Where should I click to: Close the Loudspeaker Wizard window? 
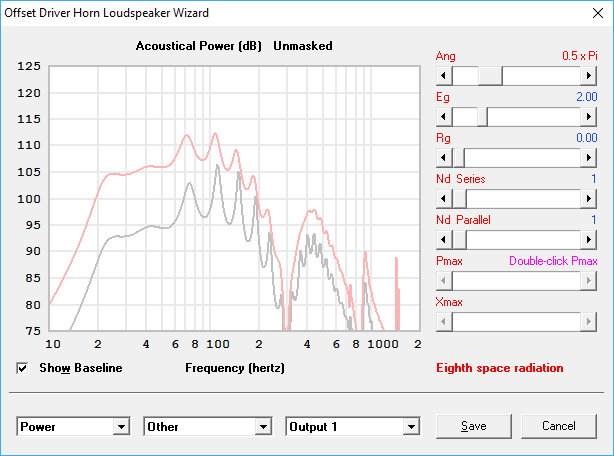coord(598,13)
